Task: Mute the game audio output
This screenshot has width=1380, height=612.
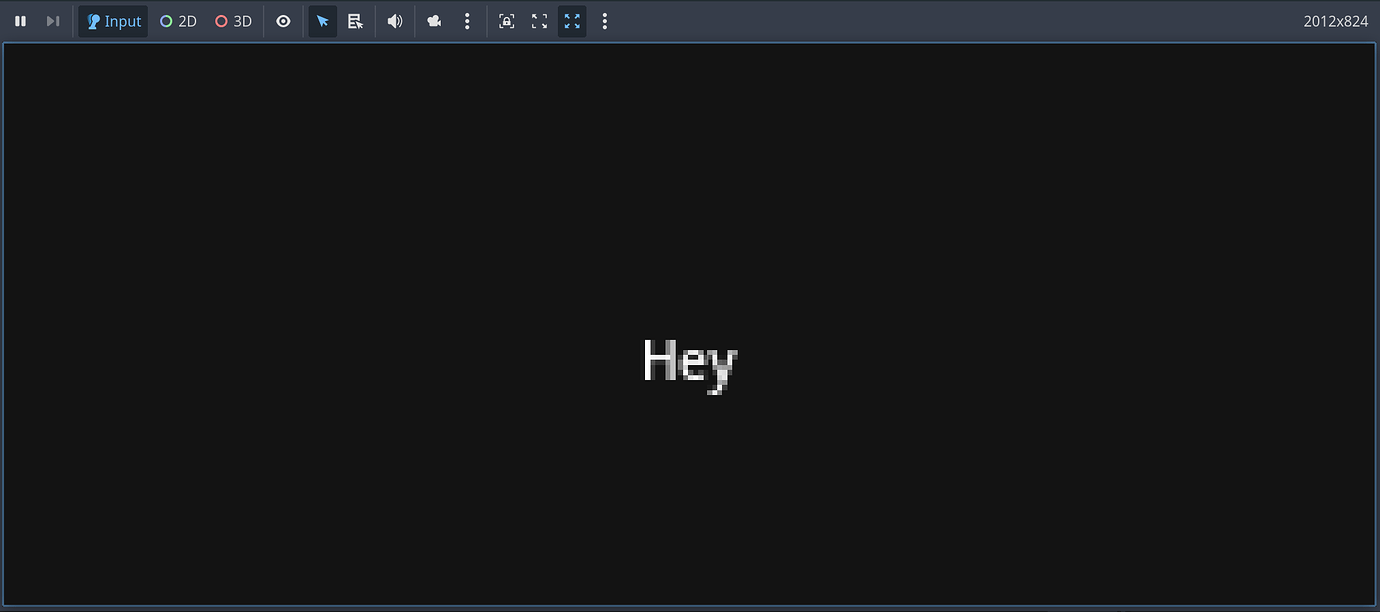Action: tap(394, 20)
